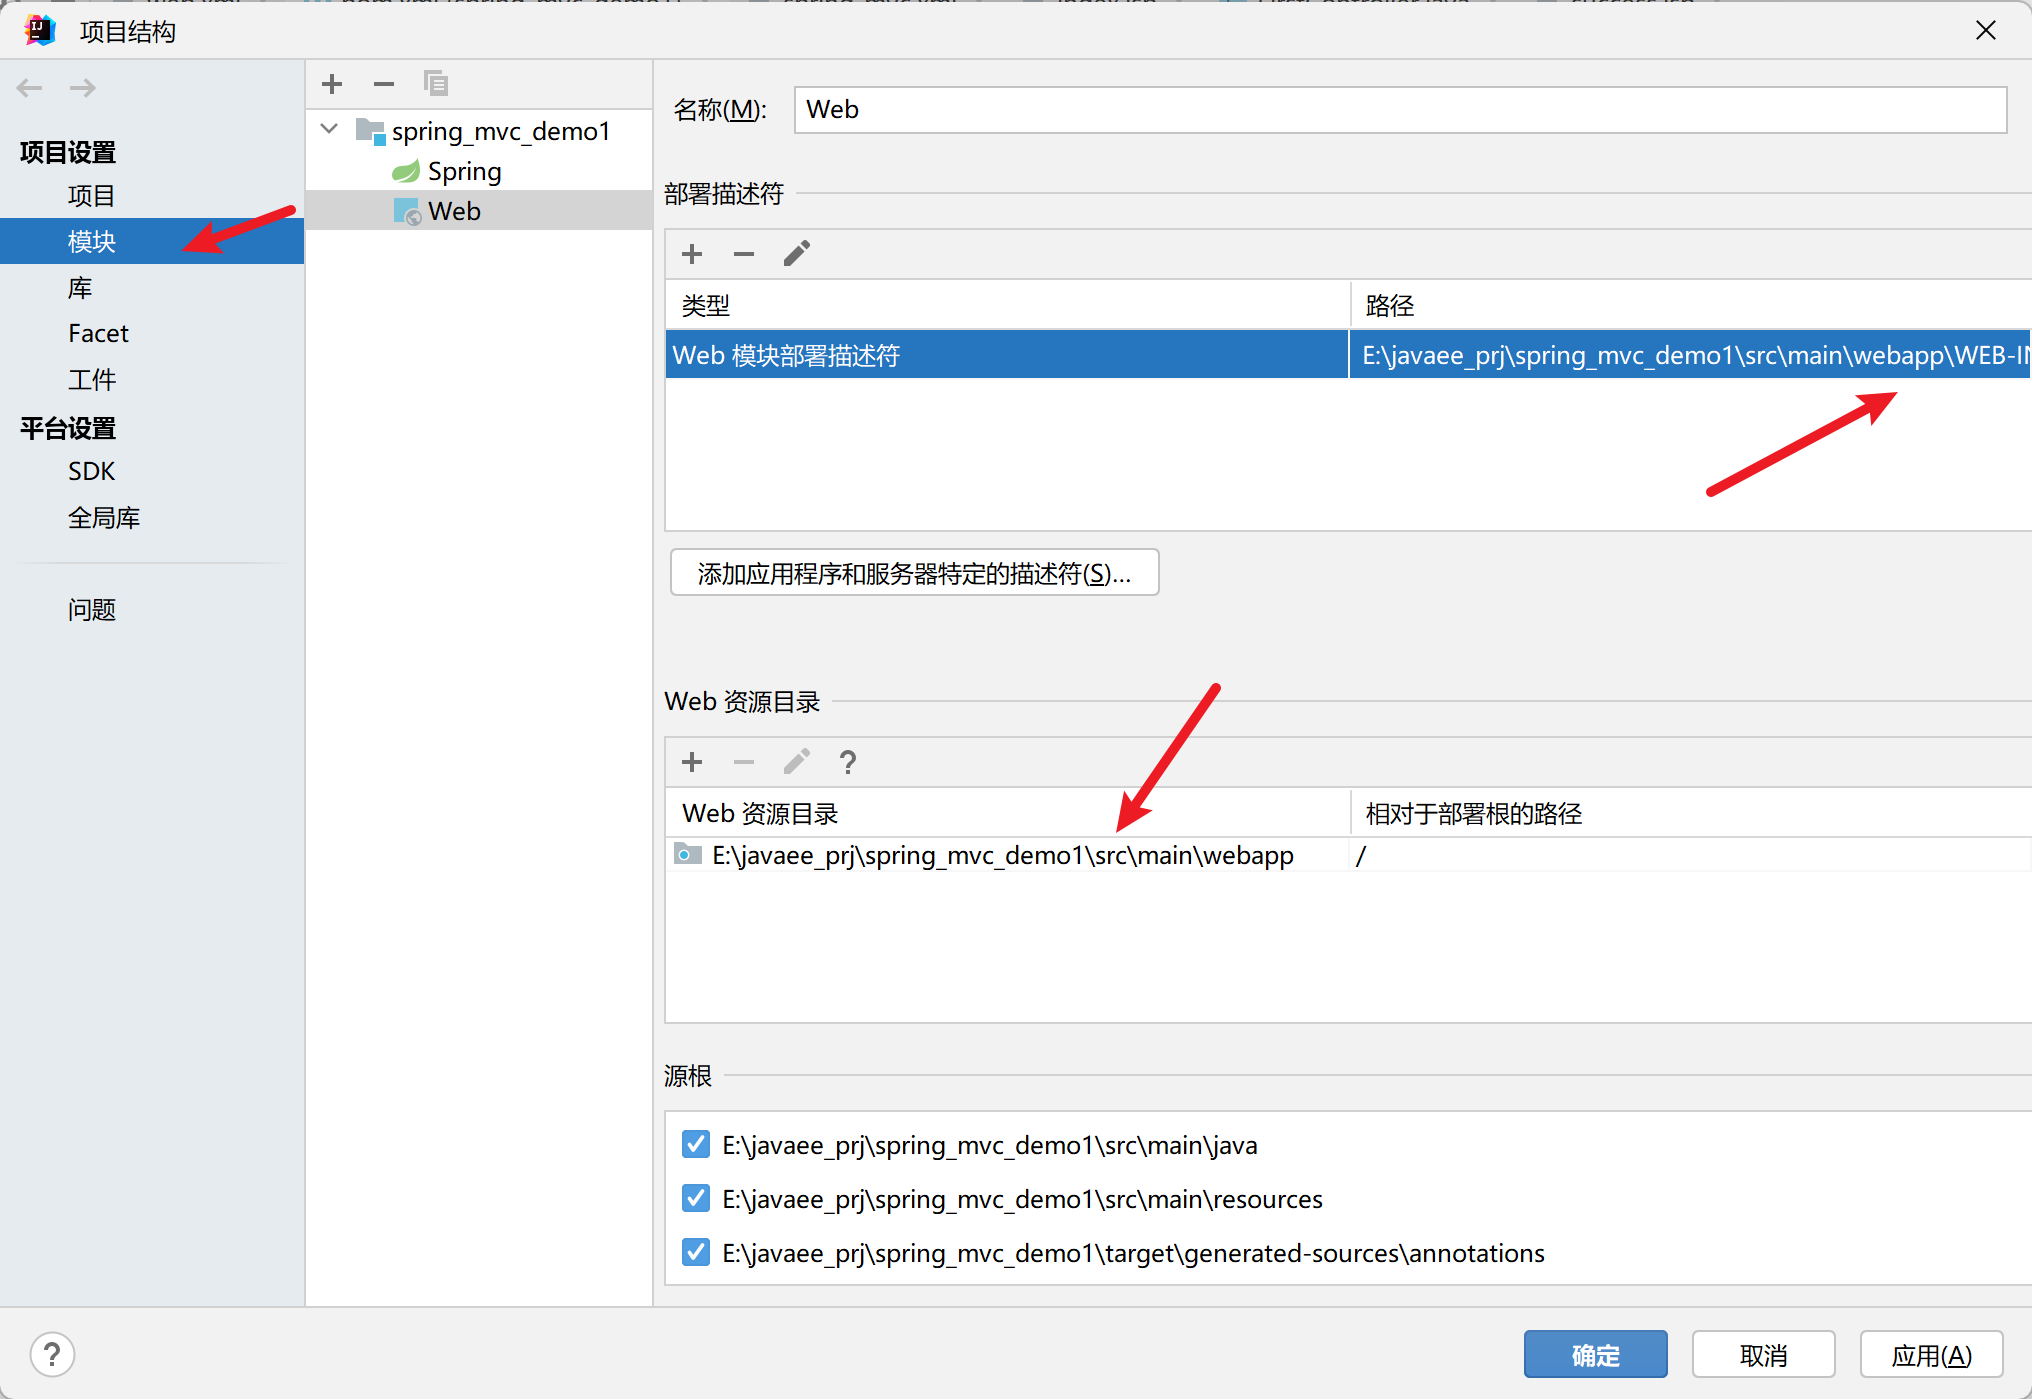Click the 名称 name input field
The height and width of the screenshot is (1399, 2032).
point(1400,110)
